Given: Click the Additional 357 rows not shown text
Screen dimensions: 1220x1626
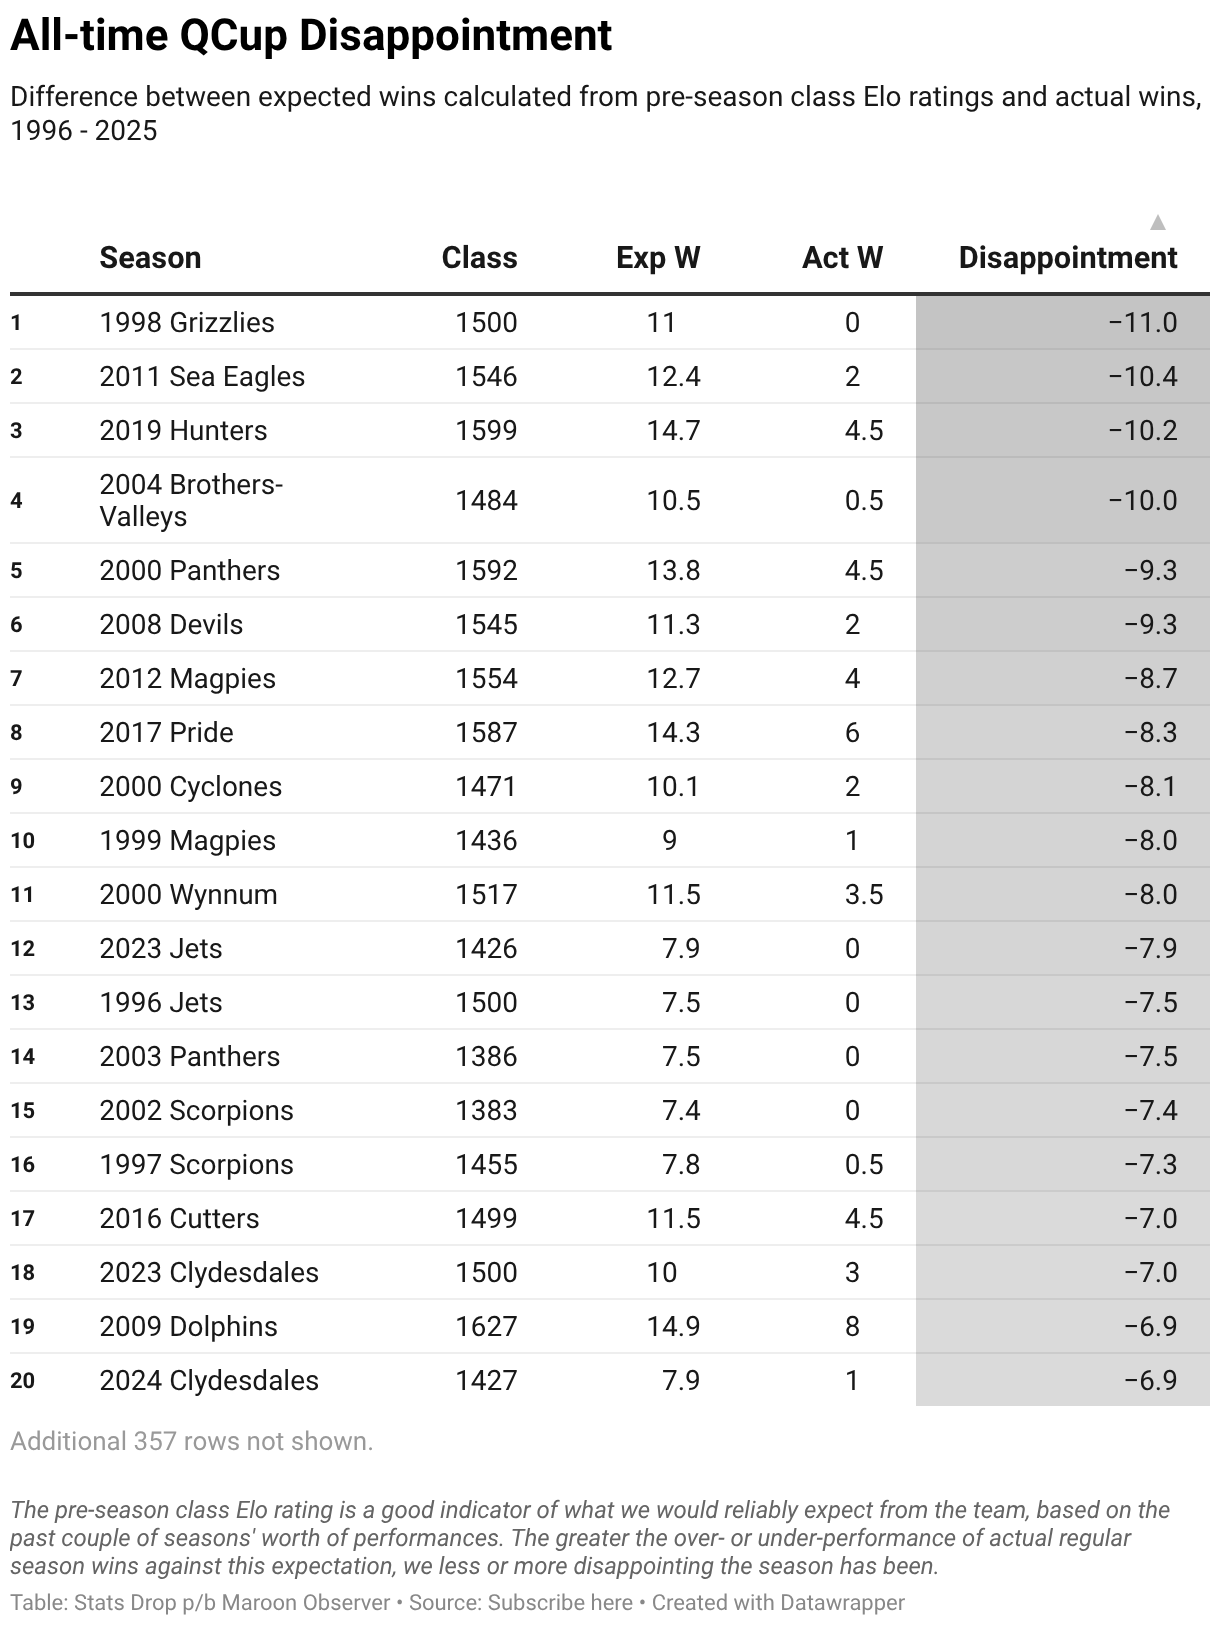Looking at the screenshot, I should pyautogui.click(x=191, y=1441).
